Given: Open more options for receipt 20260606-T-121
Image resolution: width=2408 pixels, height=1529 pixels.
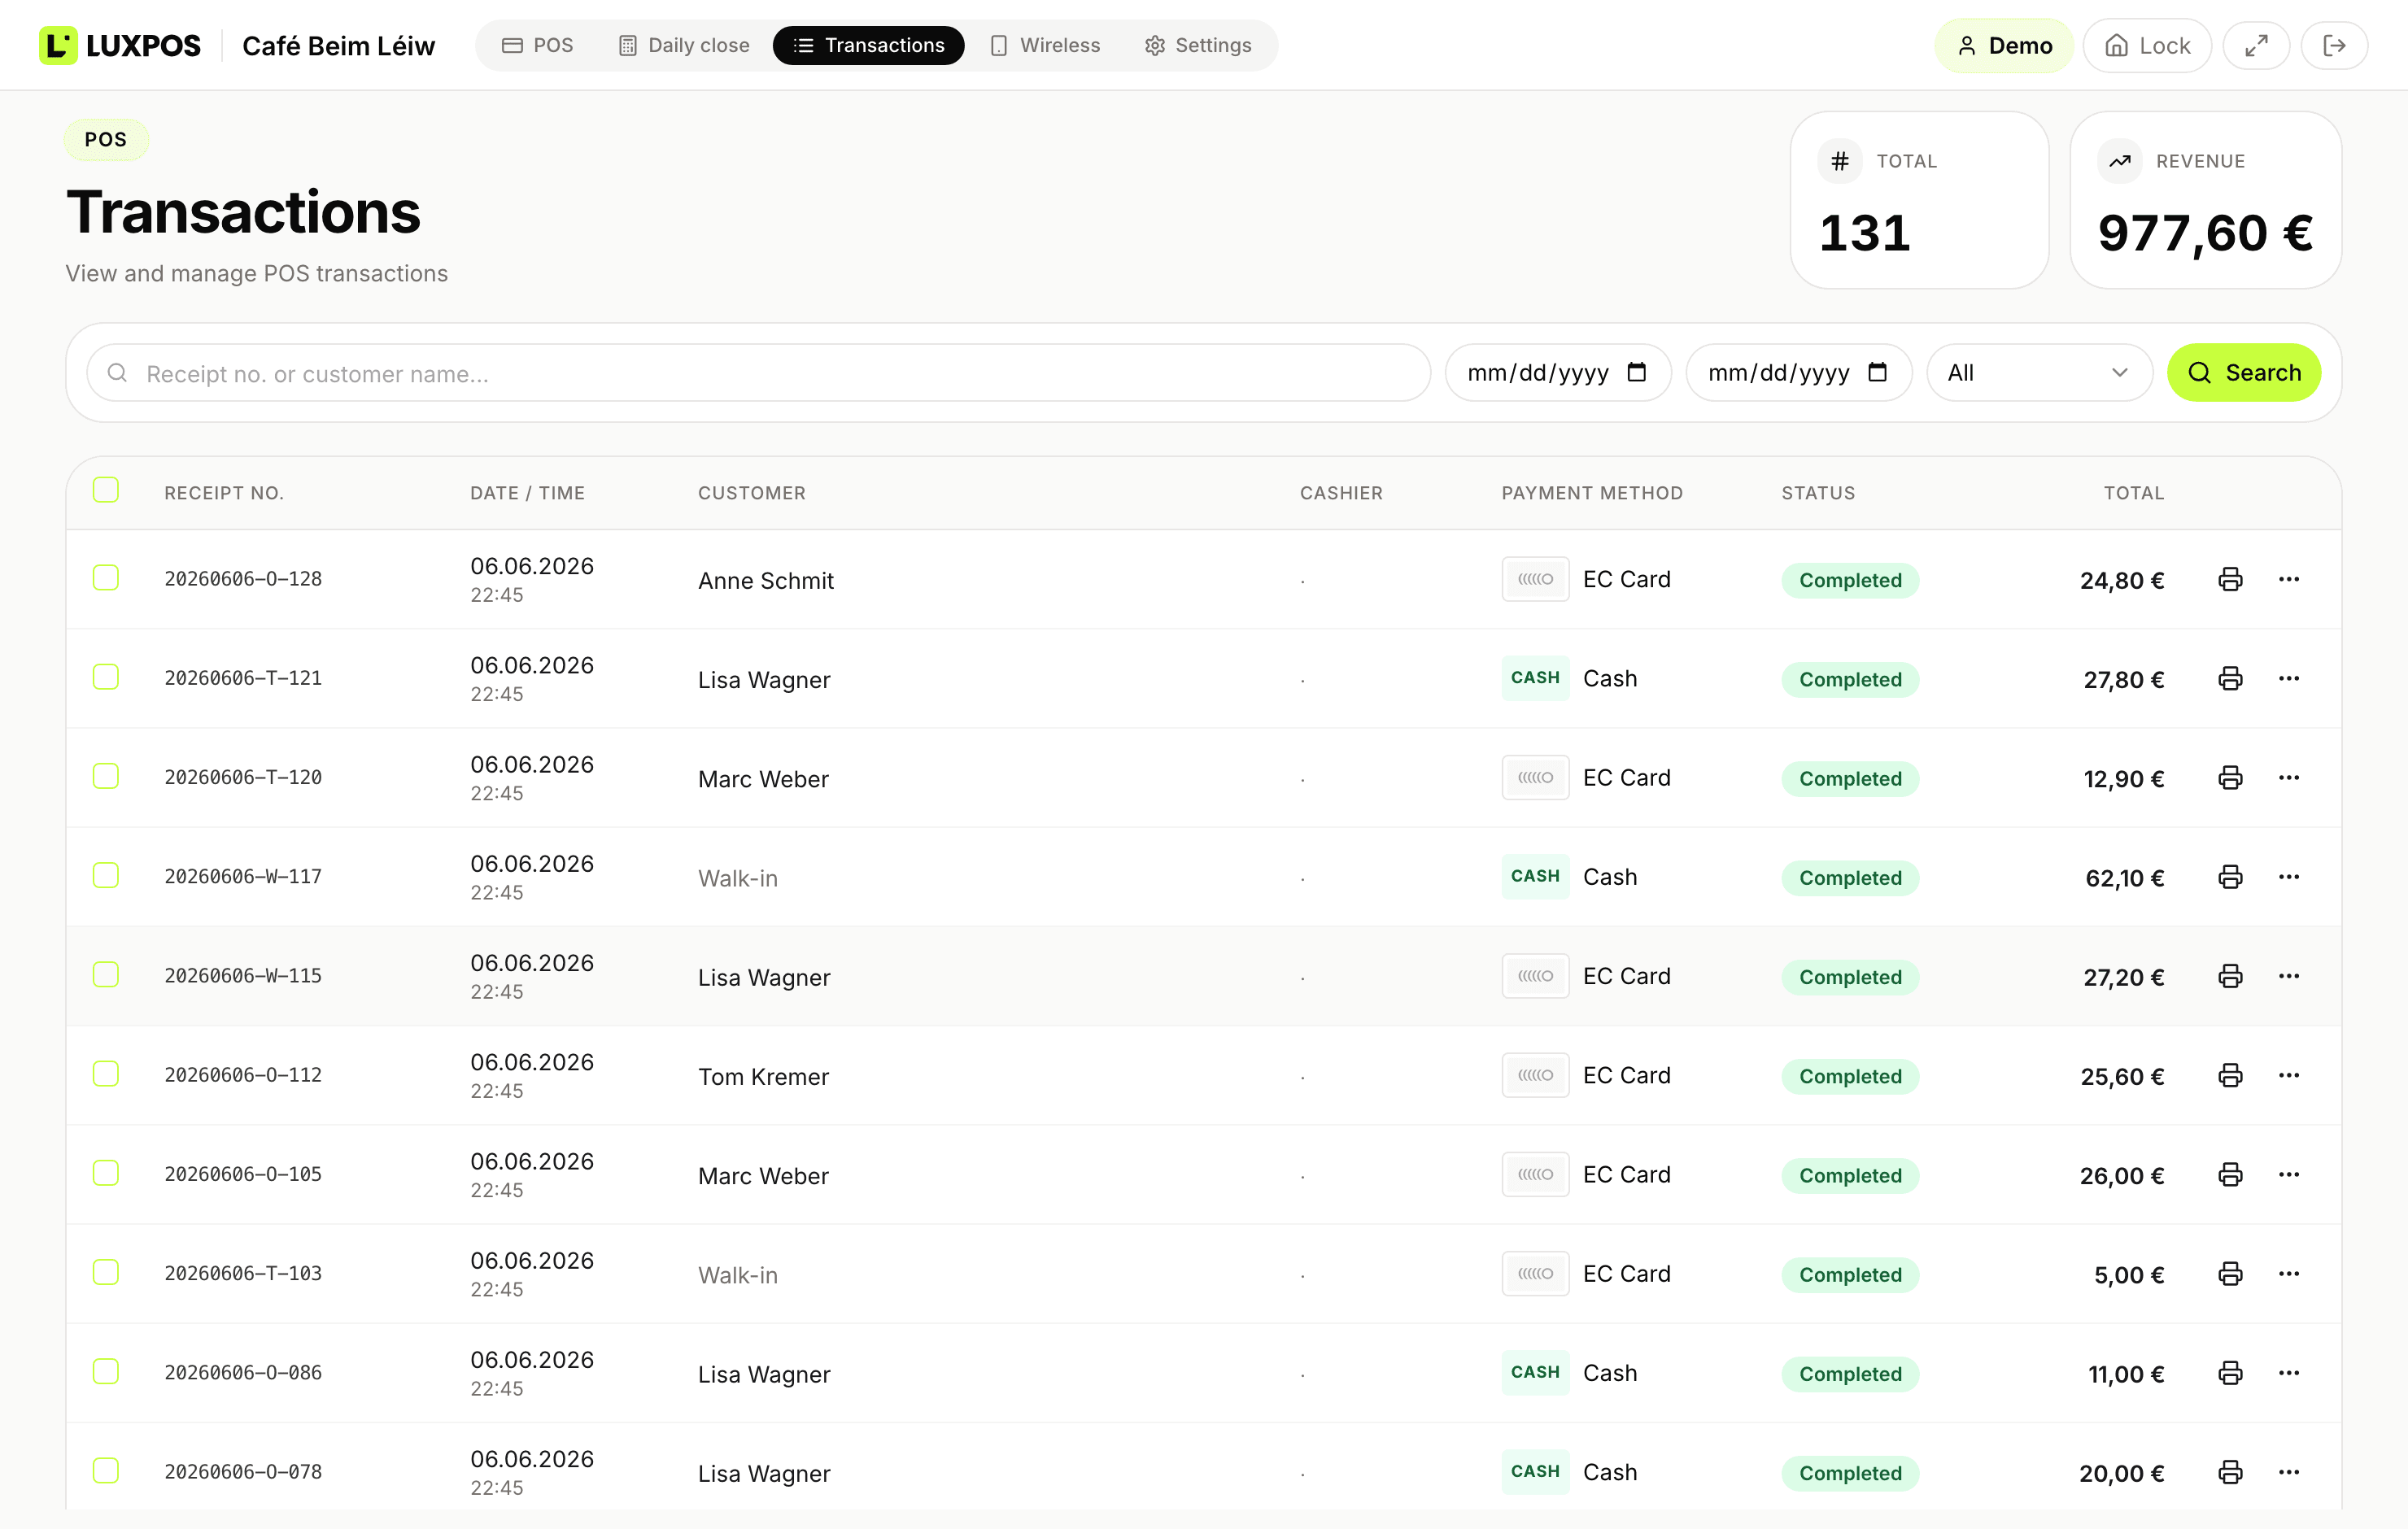Looking at the screenshot, I should point(2288,679).
